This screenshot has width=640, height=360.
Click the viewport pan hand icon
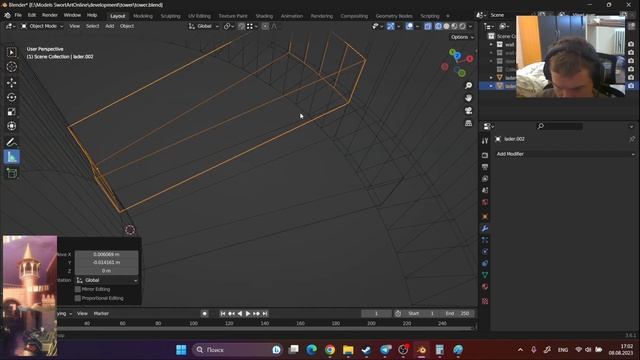(x=468, y=98)
